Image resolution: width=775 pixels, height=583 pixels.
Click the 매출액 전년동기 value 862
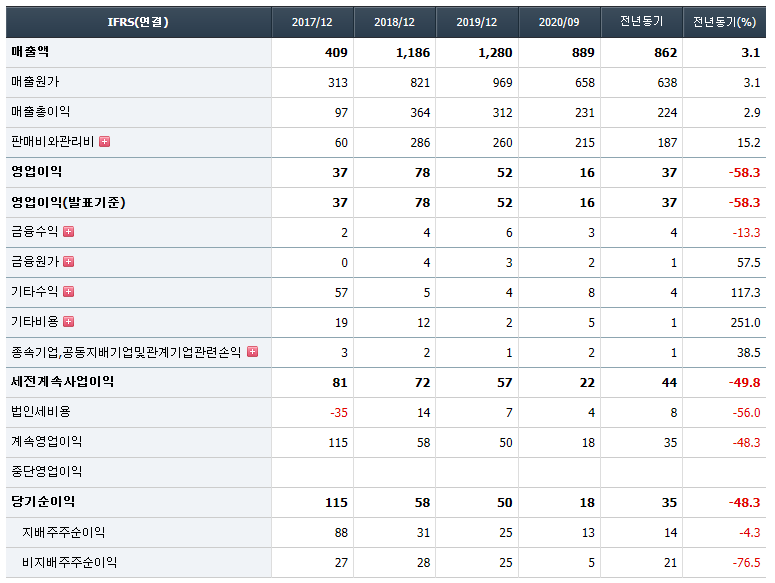pyautogui.click(x=666, y=53)
